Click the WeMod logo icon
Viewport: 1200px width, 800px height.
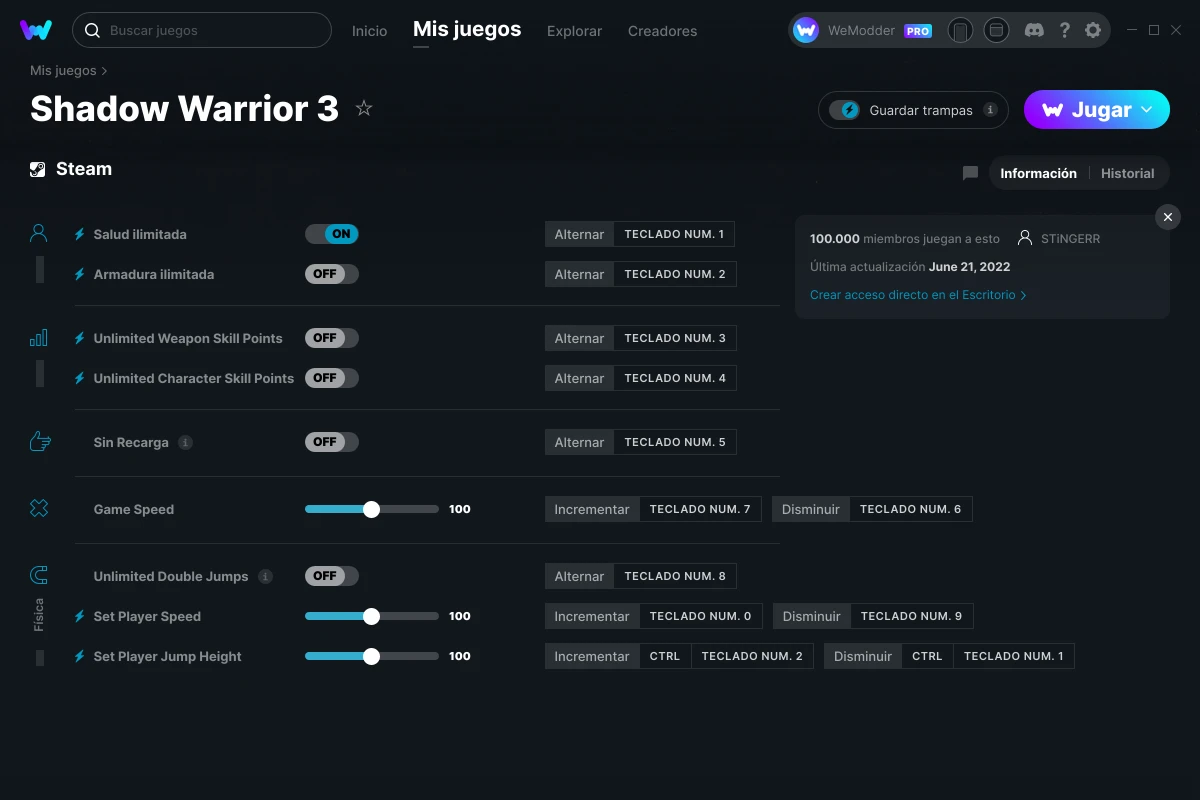36,30
